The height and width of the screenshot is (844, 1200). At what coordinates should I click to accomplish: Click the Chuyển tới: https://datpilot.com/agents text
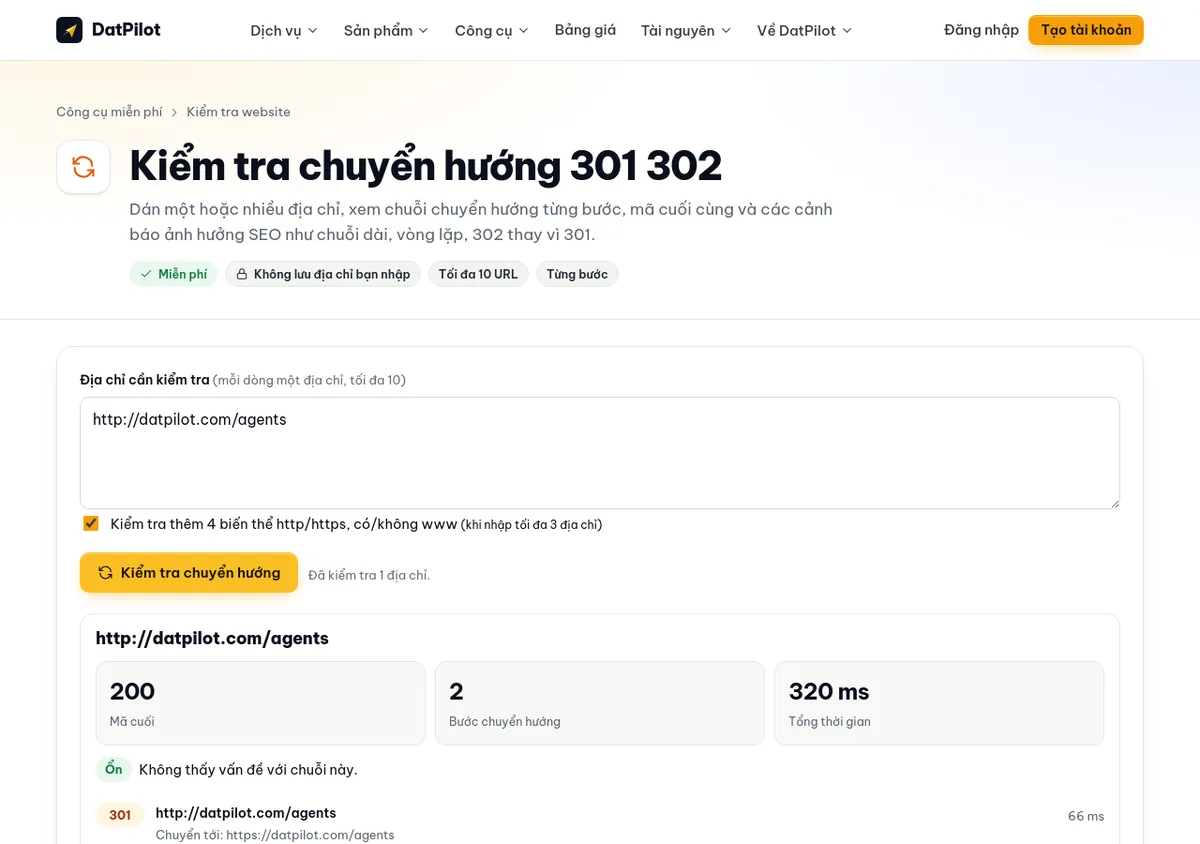tap(275, 835)
